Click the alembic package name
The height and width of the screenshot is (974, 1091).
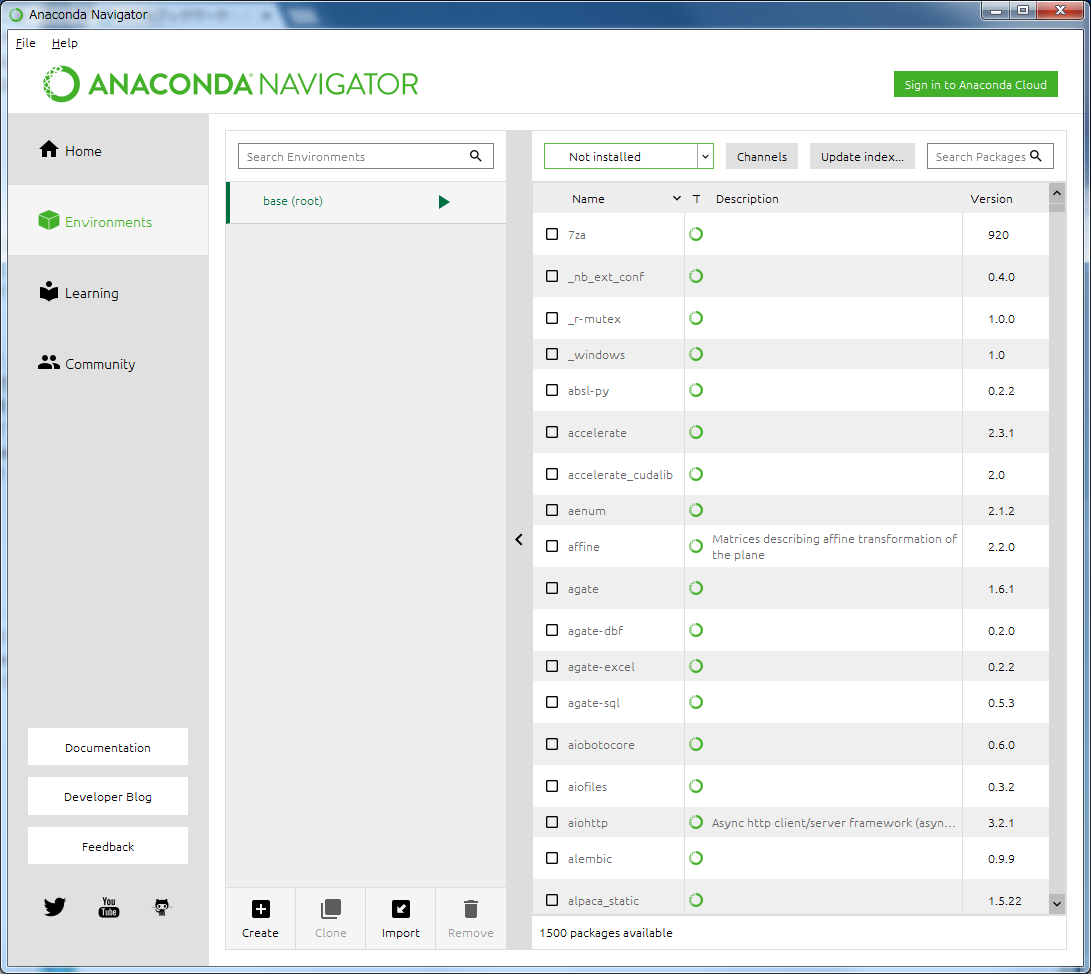pos(590,859)
